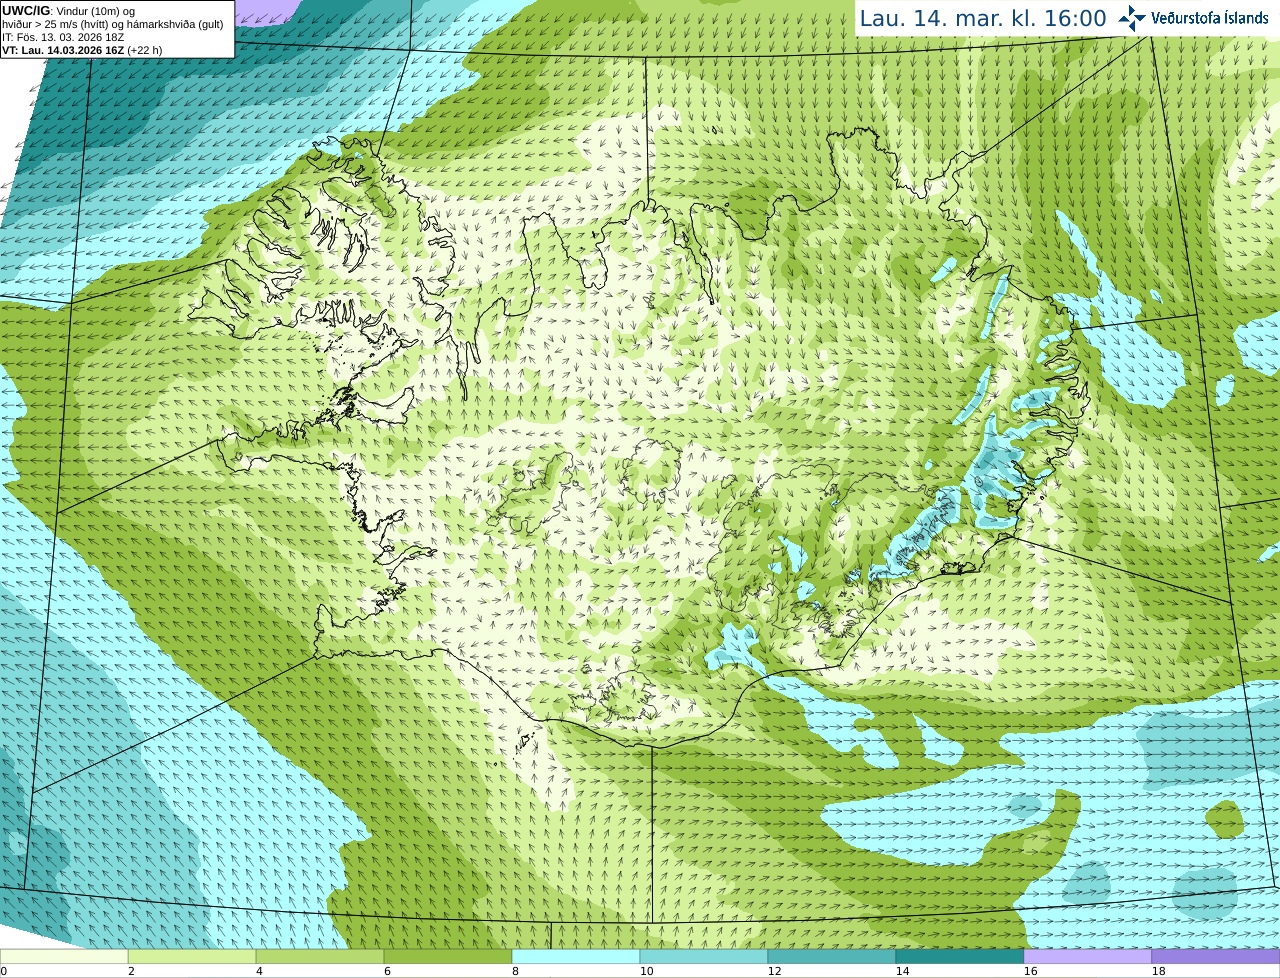Click the "14" label on the wind scale
1280x978 pixels.
[902, 971]
